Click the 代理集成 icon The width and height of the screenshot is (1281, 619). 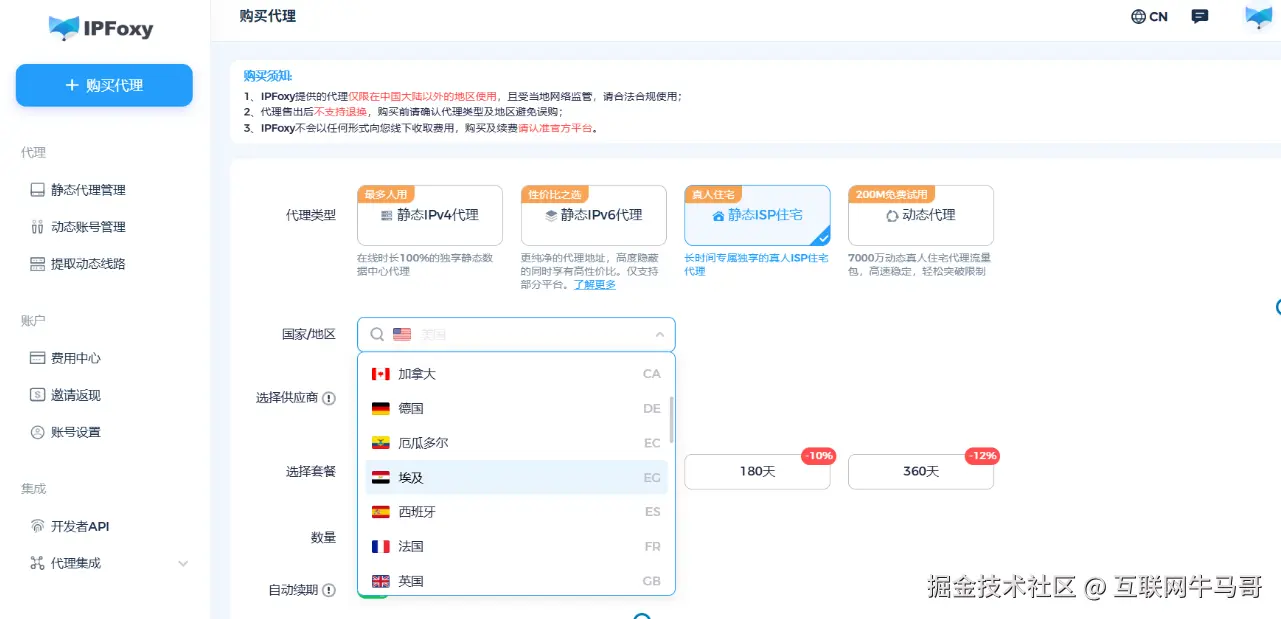coord(37,563)
